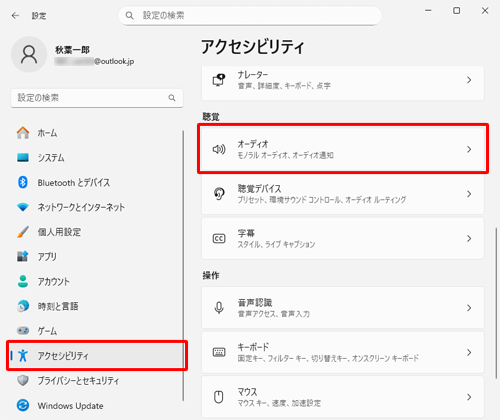Click the magnifier icon in sidebar search box
Image resolution: width=500 pixels, height=420 pixels.
(172, 98)
